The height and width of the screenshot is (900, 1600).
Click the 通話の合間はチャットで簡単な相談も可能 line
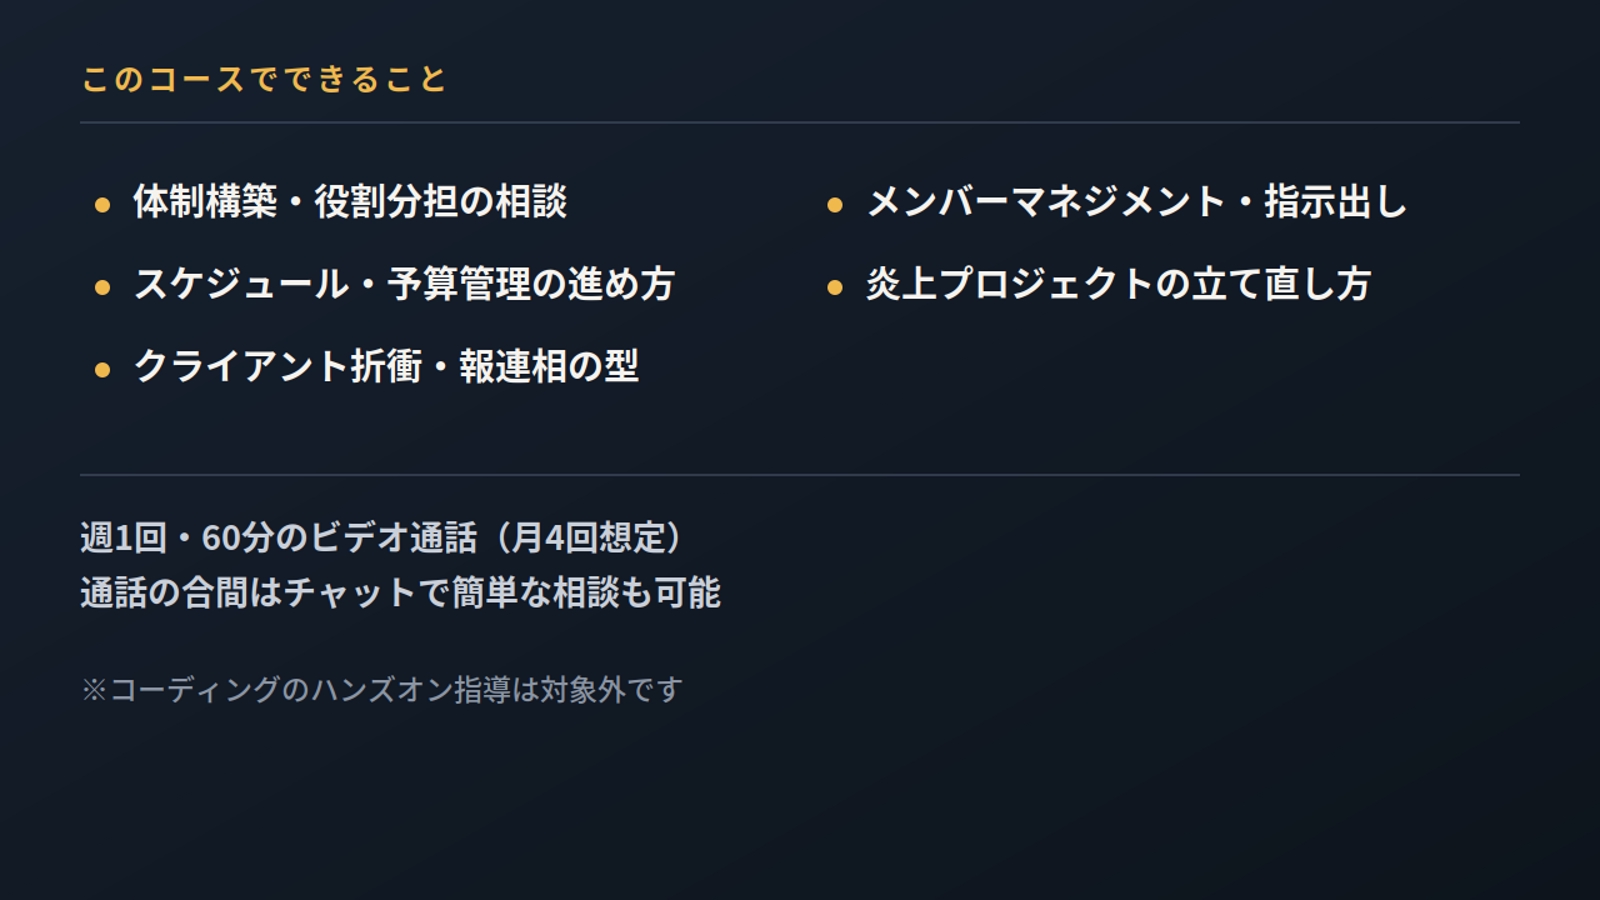tap(401, 592)
